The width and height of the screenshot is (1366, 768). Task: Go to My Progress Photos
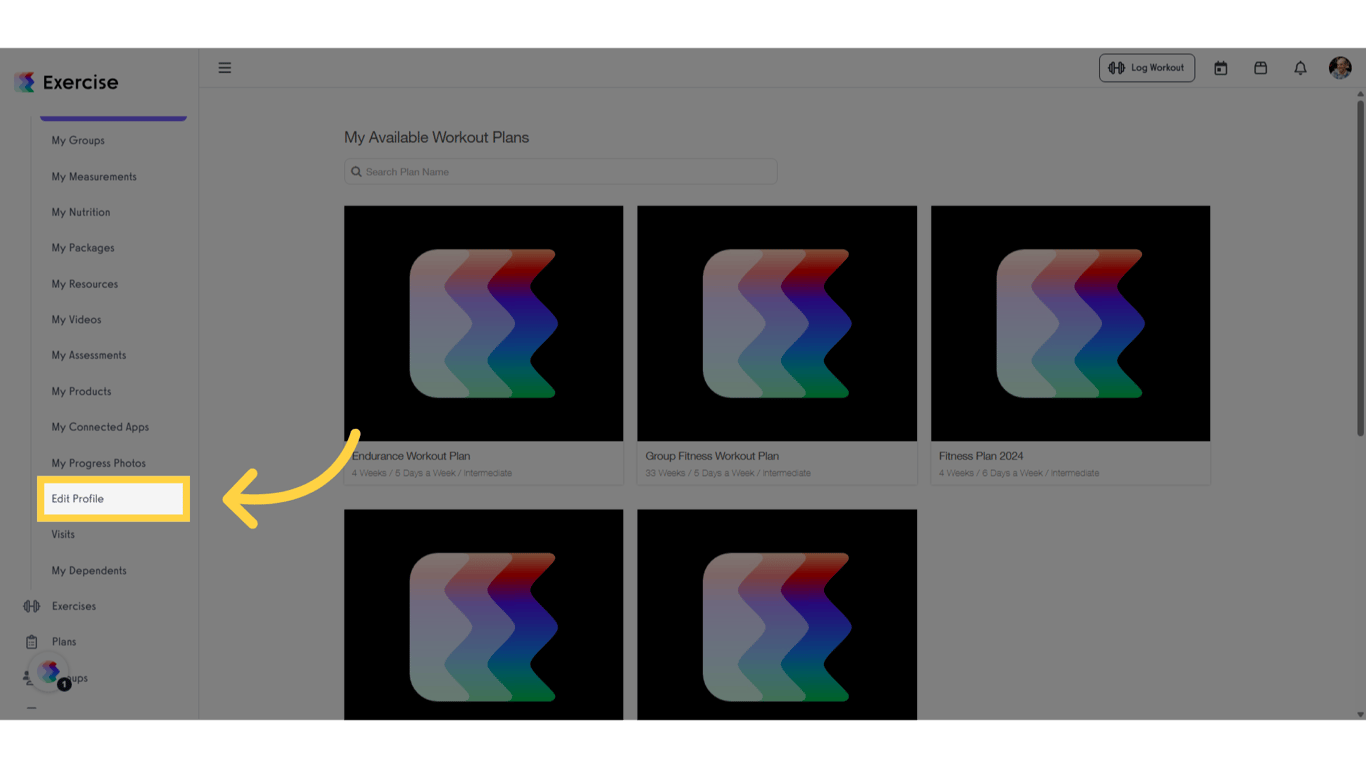[99, 463]
